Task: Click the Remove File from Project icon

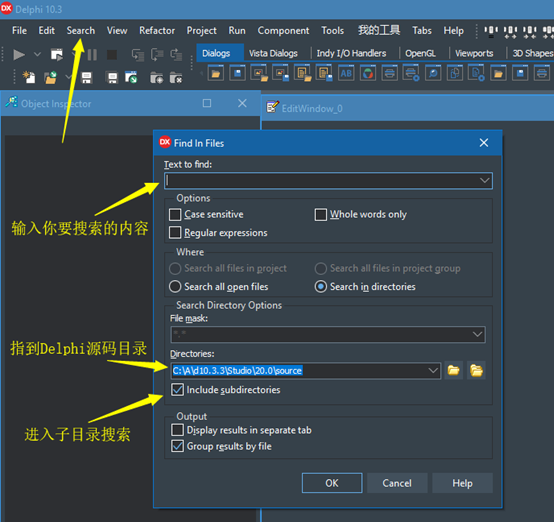Action: [x=176, y=77]
